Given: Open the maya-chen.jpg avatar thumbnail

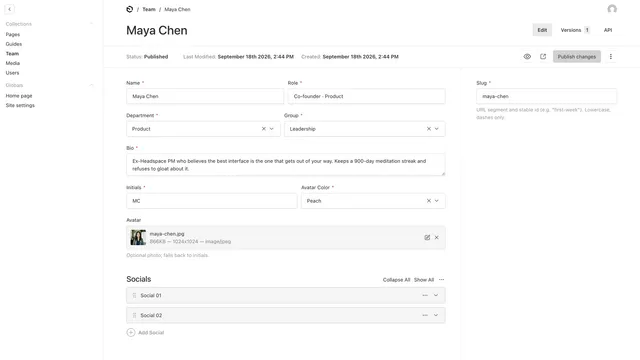Looking at the screenshot, I should tap(138, 238).
